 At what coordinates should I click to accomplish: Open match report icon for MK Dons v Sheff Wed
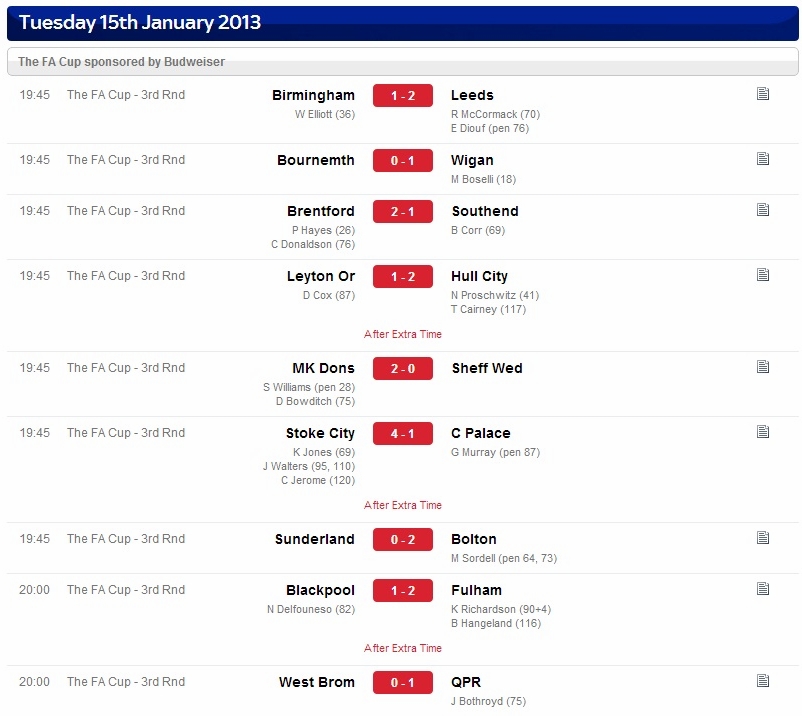(763, 367)
